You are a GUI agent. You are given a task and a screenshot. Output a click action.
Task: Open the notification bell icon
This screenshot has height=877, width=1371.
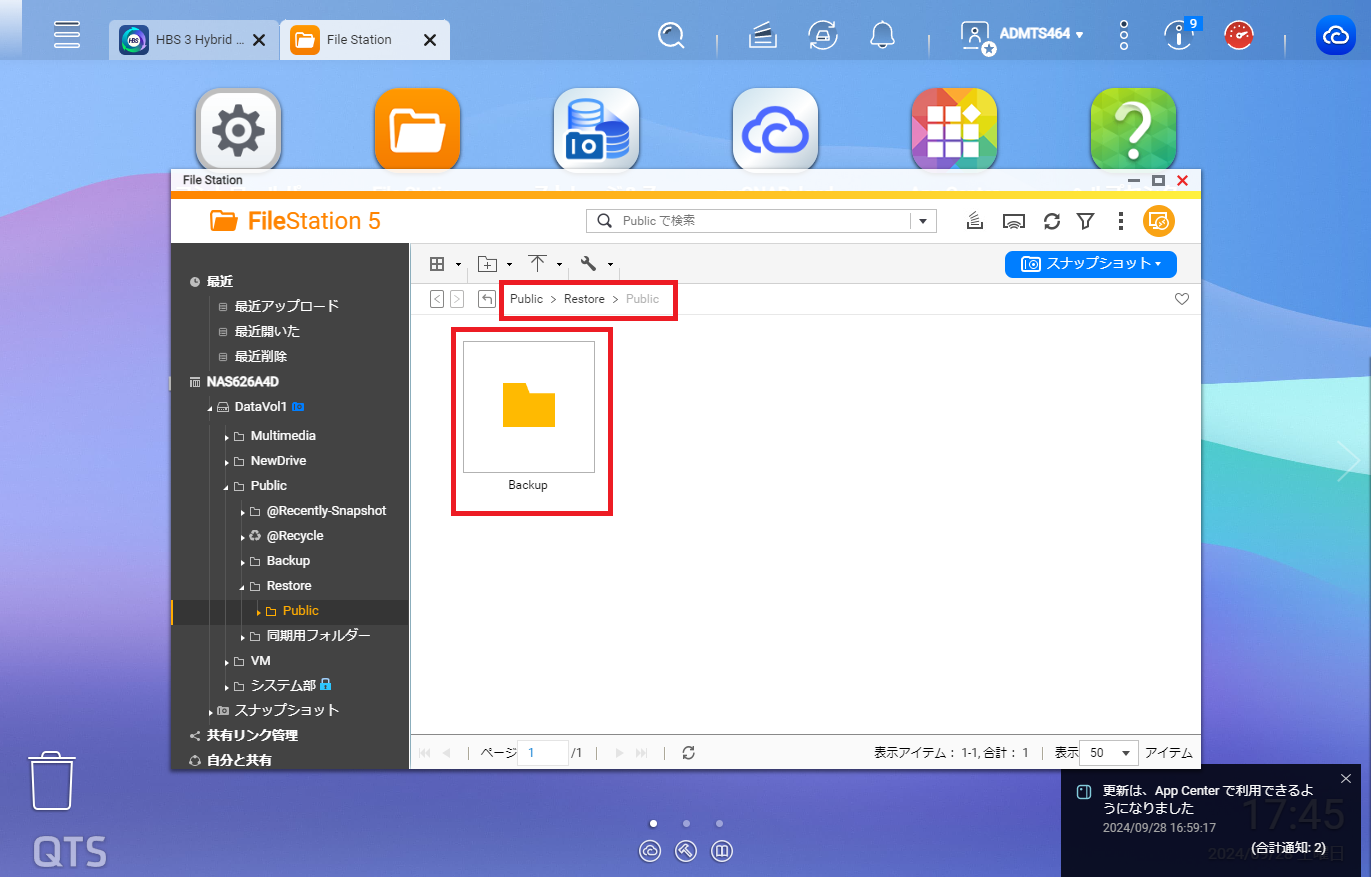[x=882, y=36]
